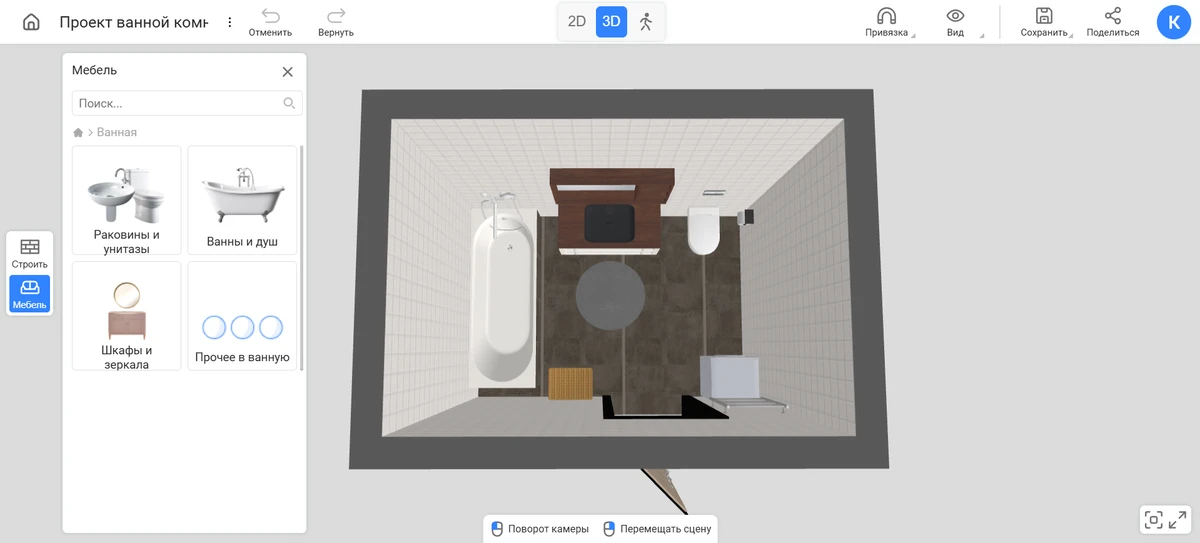The height and width of the screenshot is (543, 1200).
Task: Click Перемещать сцену hint
Action: tap(657, 529)
